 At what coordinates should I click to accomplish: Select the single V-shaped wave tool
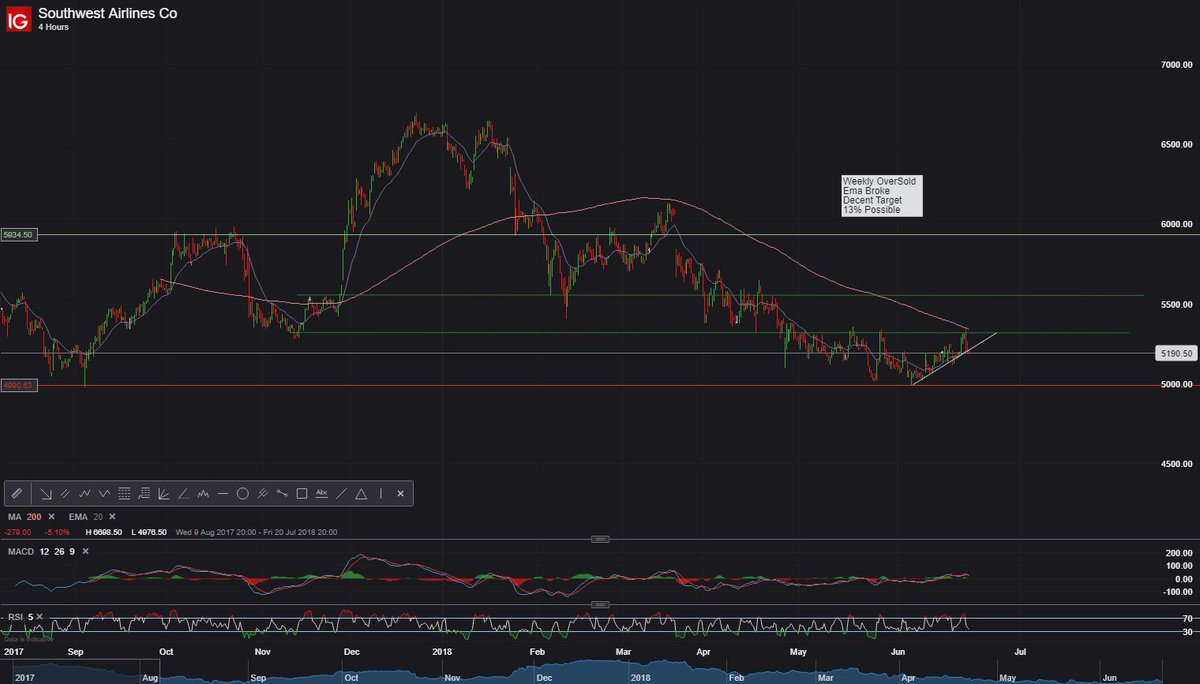point(104,494)
